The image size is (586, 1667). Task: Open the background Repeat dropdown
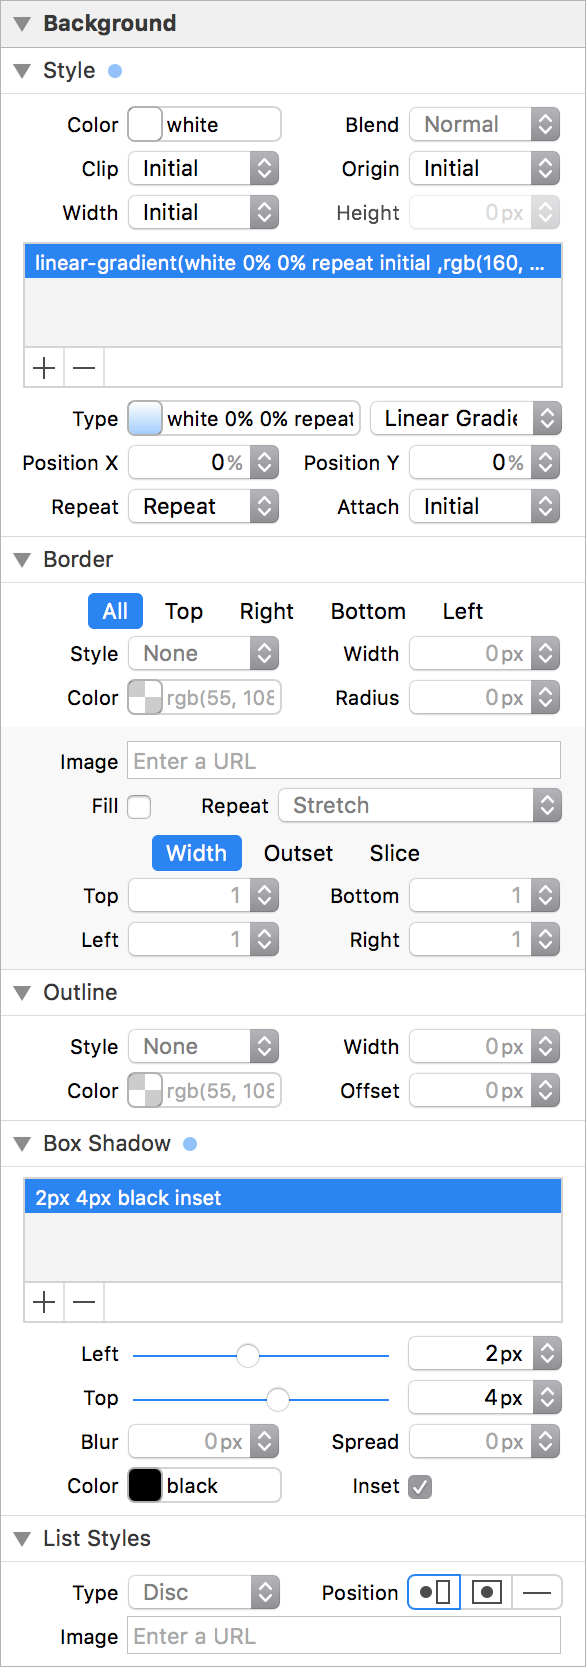[204, 506]
